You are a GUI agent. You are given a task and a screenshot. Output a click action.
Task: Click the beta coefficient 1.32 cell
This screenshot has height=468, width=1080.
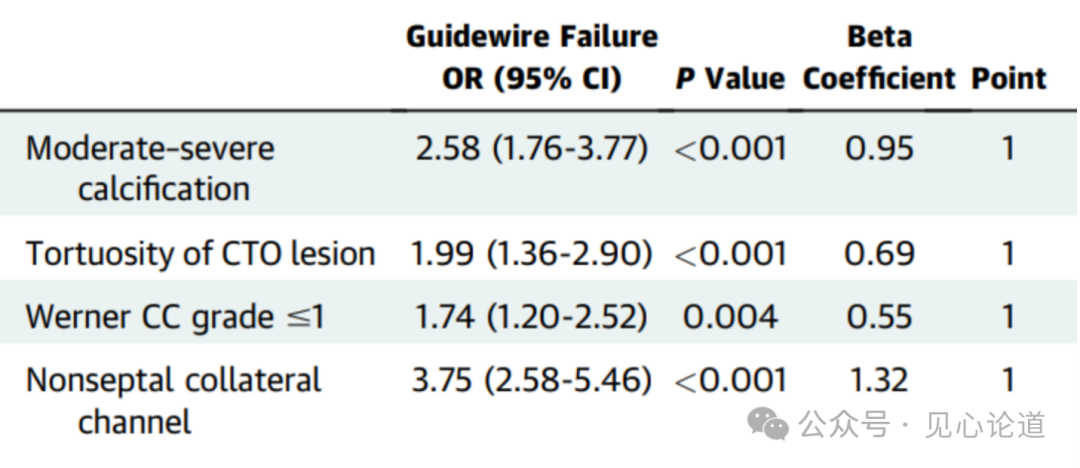[879, 380]
